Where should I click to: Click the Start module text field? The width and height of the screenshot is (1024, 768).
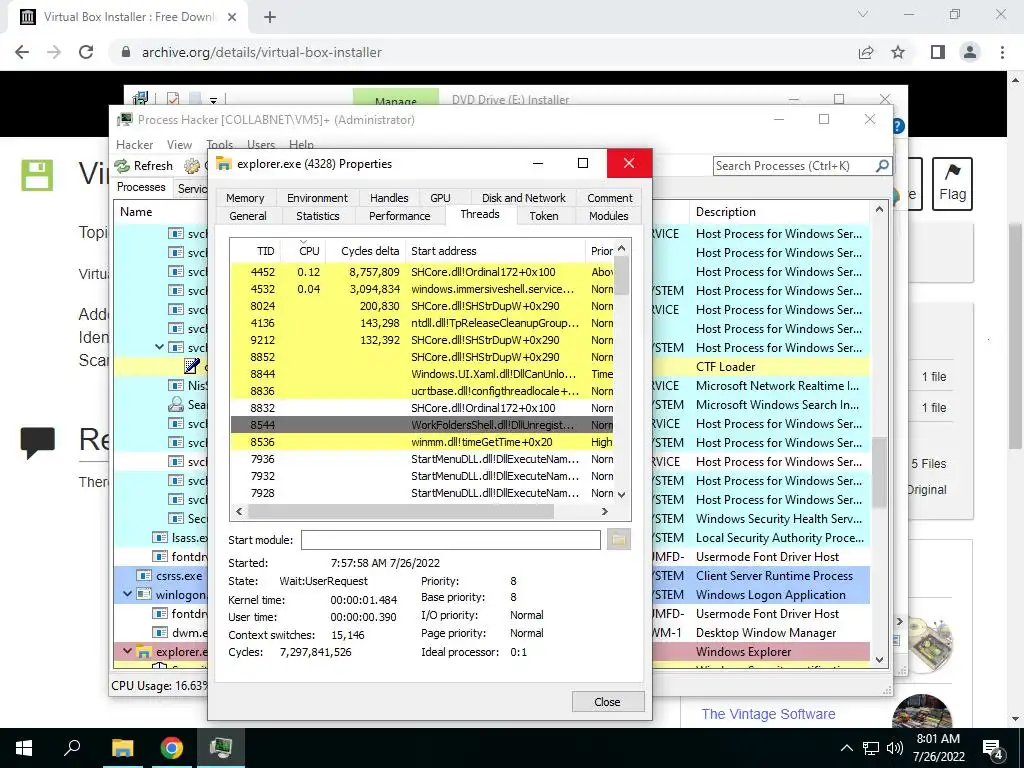[451, 539]
